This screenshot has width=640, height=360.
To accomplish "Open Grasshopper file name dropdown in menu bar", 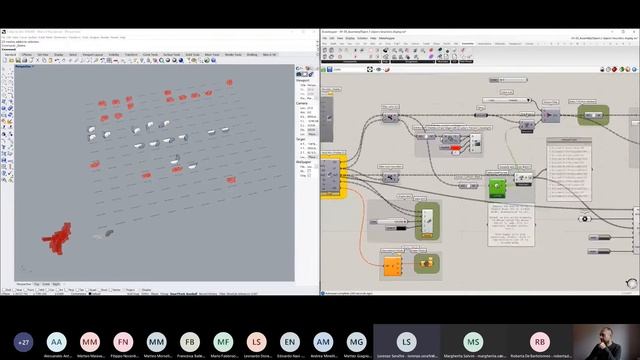I will point(603,38).
